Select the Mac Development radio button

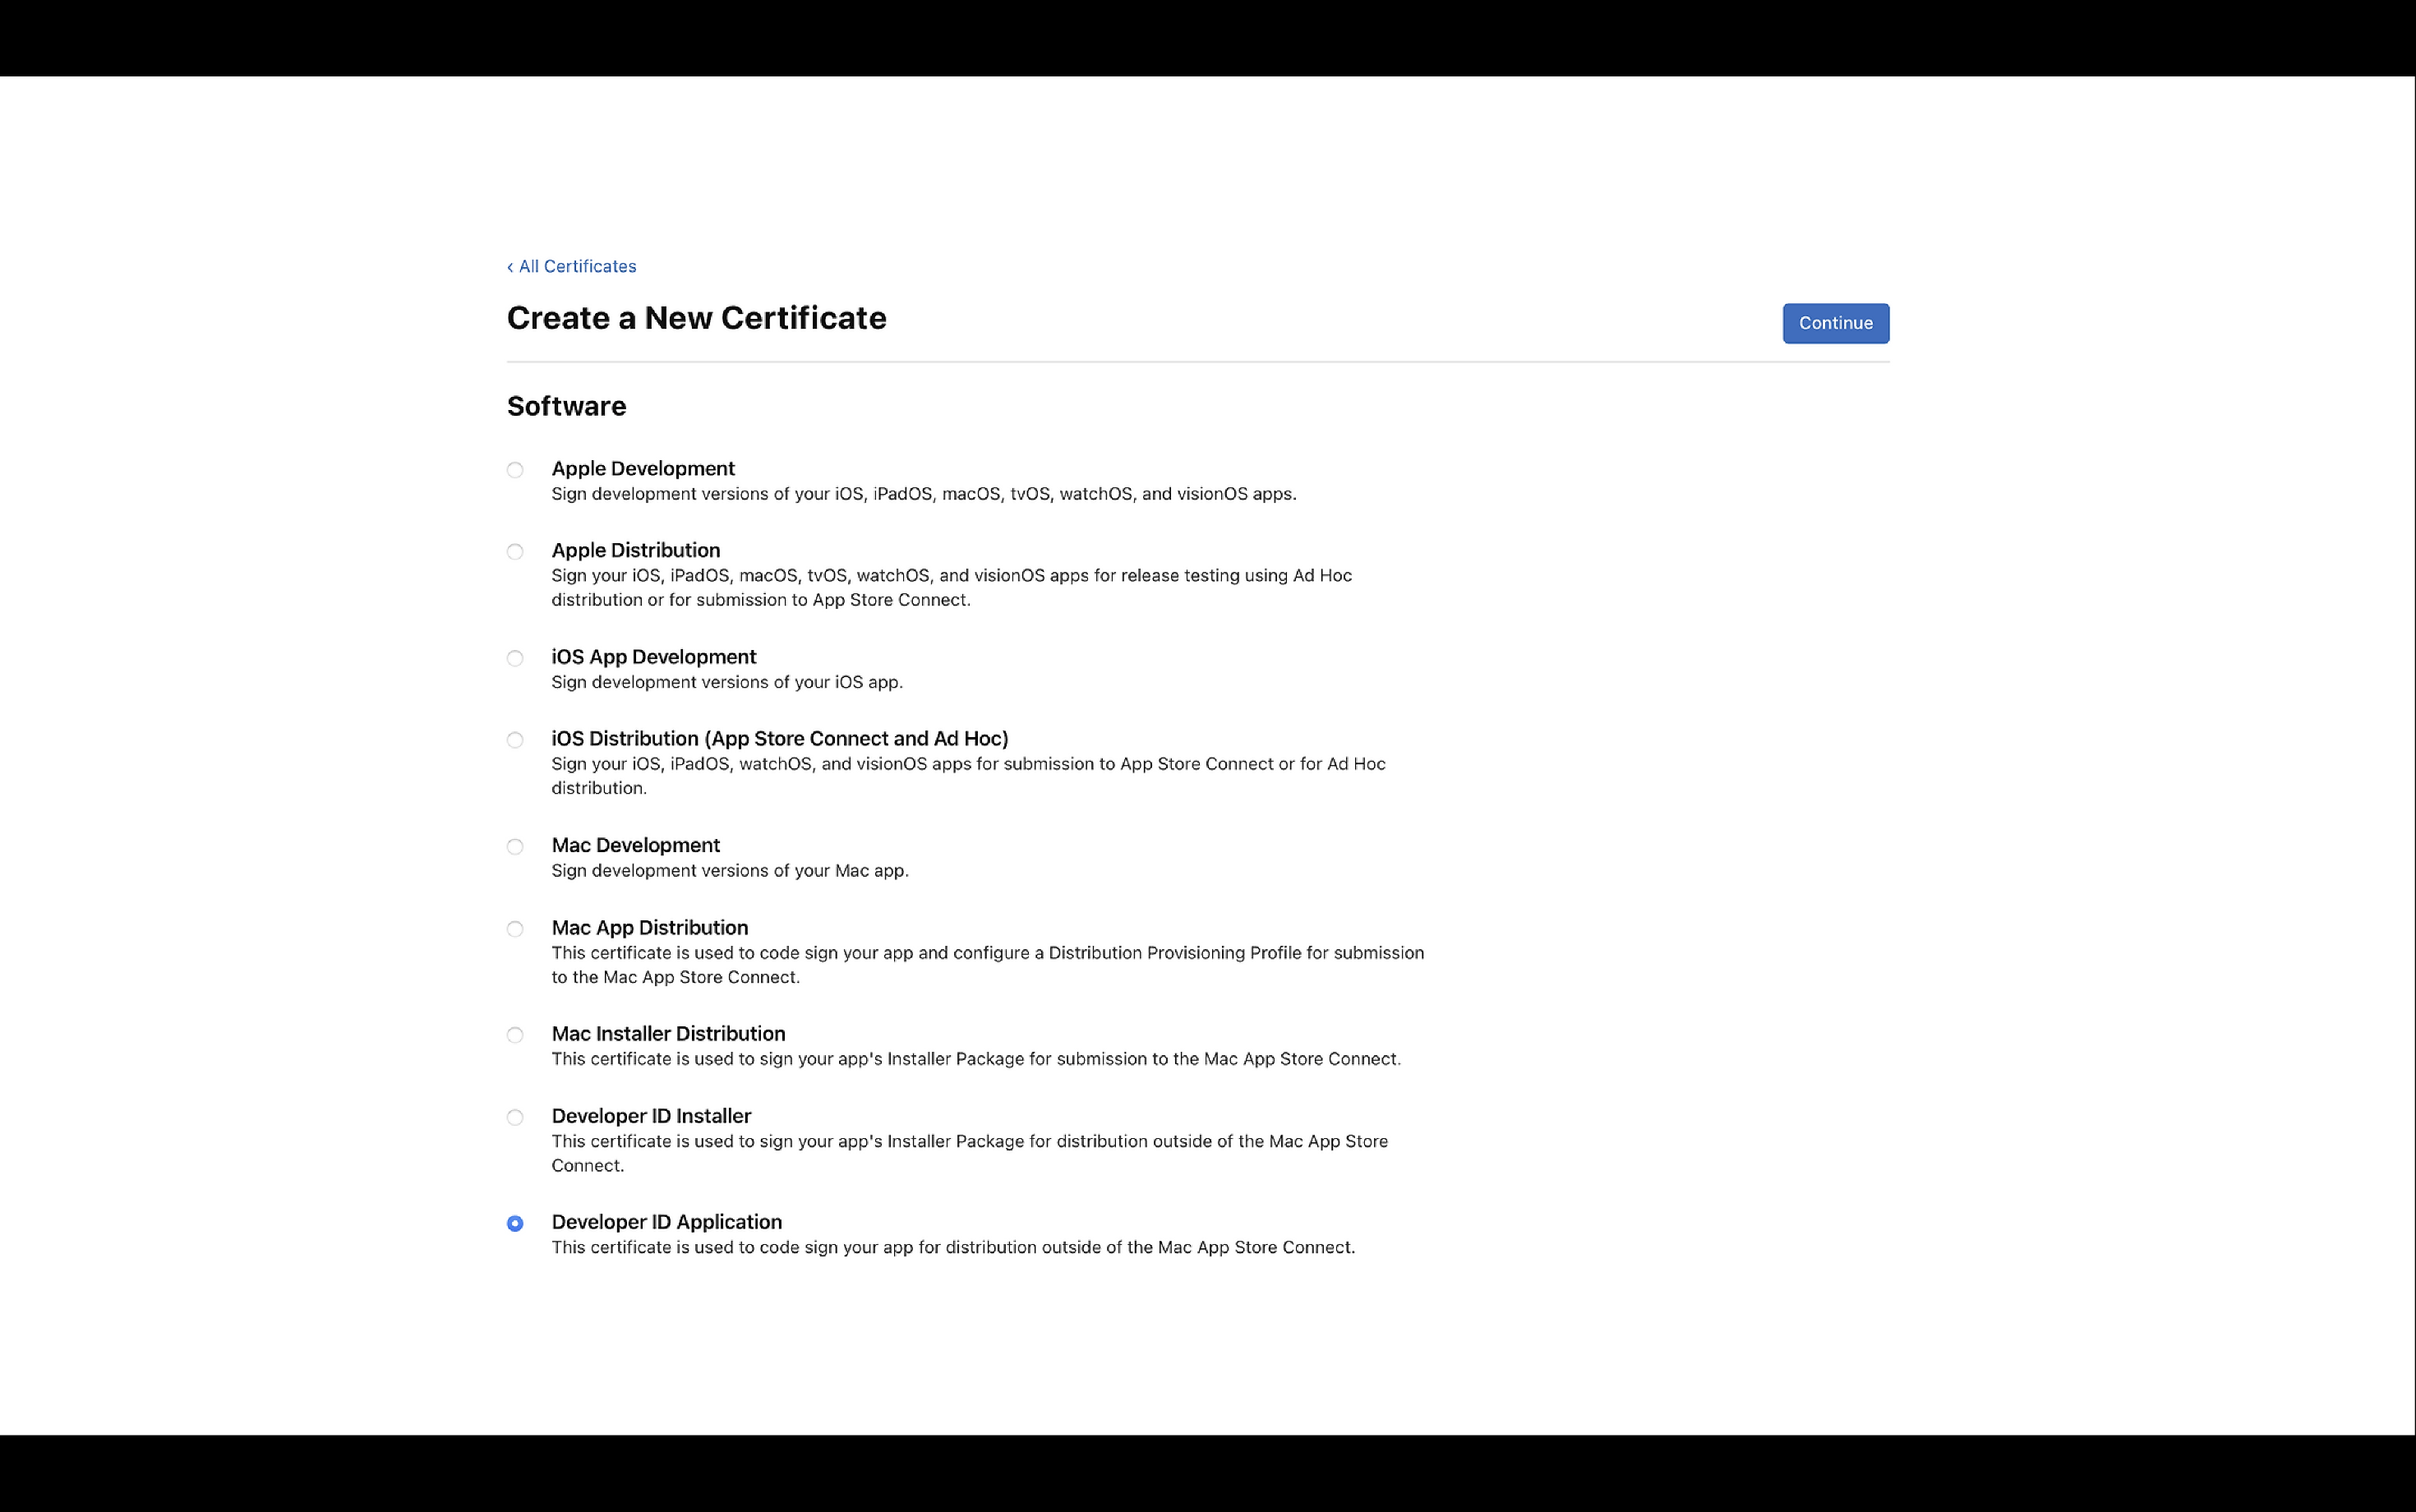click(x=515, y=847)
